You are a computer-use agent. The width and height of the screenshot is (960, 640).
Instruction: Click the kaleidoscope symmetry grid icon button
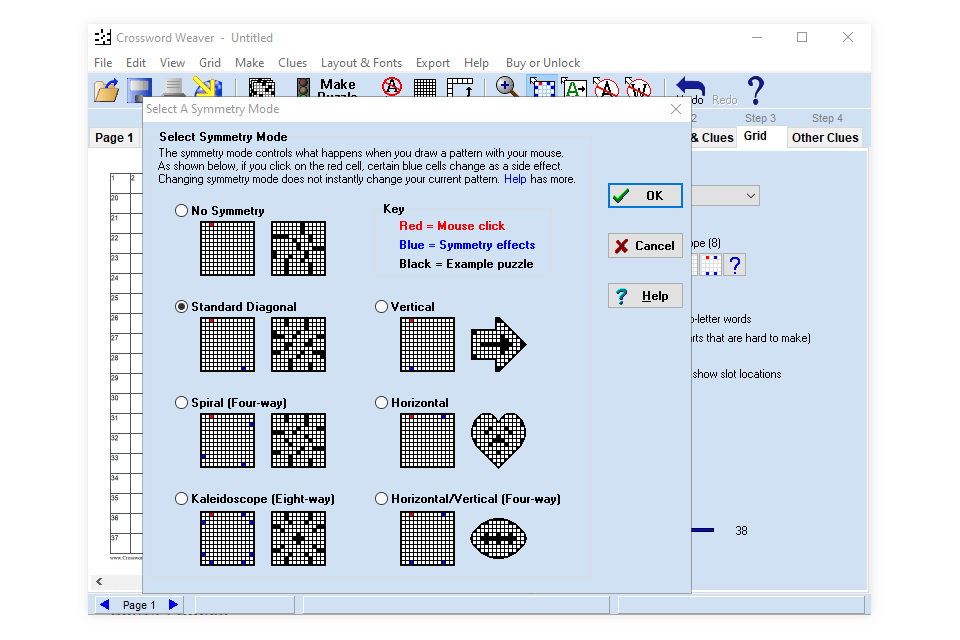click(711, 265)
